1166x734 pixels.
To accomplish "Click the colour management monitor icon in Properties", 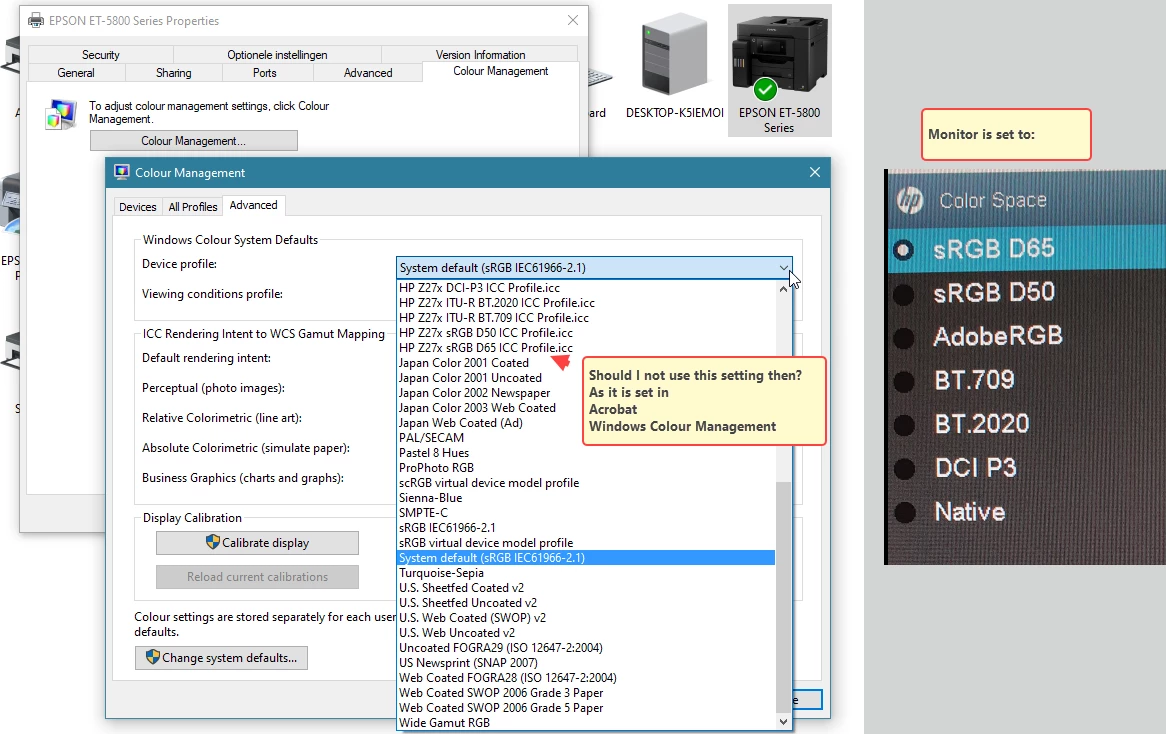I will [60, 115].
